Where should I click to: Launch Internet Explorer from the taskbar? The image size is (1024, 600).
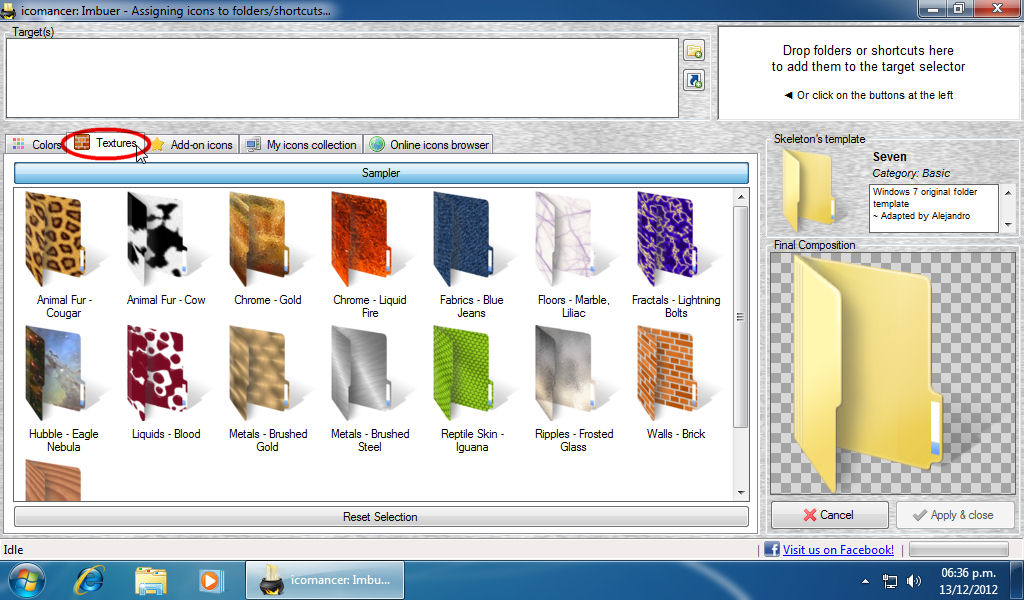coord(89,580)
